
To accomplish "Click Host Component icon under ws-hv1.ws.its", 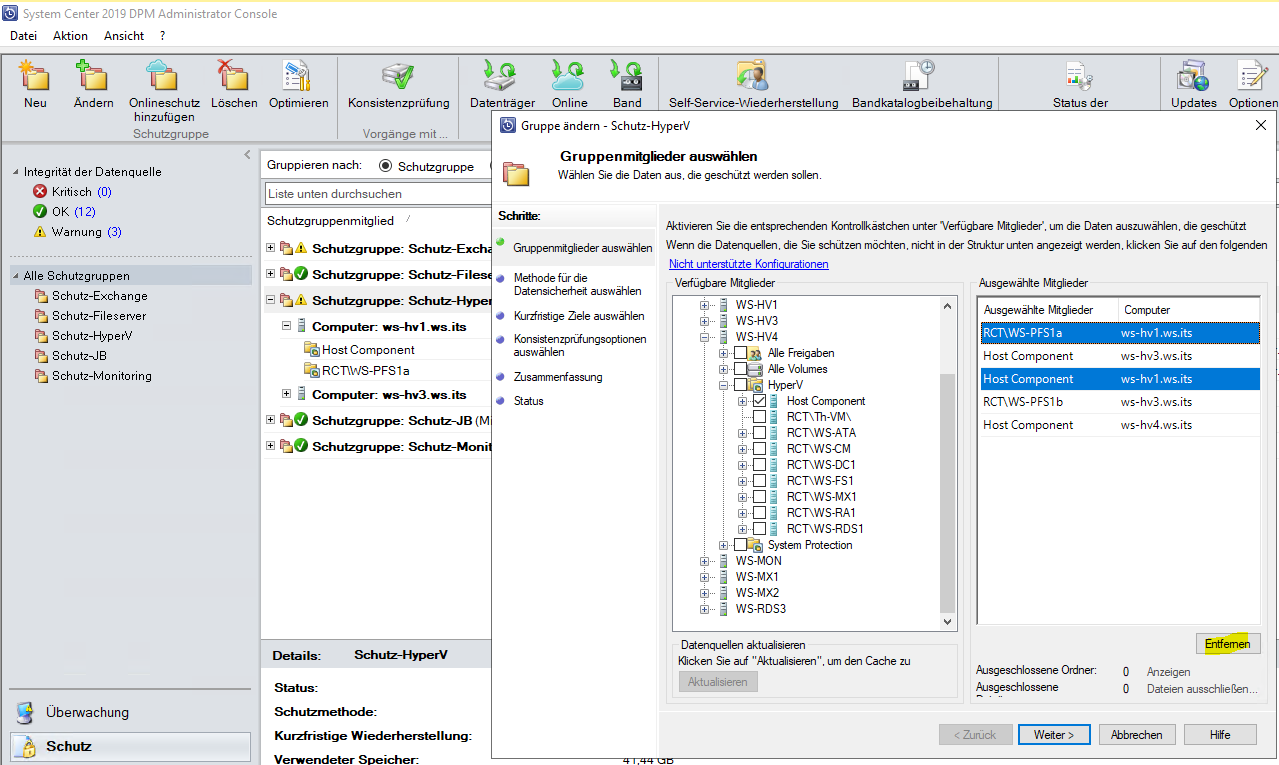I will (x=312, y=350).
